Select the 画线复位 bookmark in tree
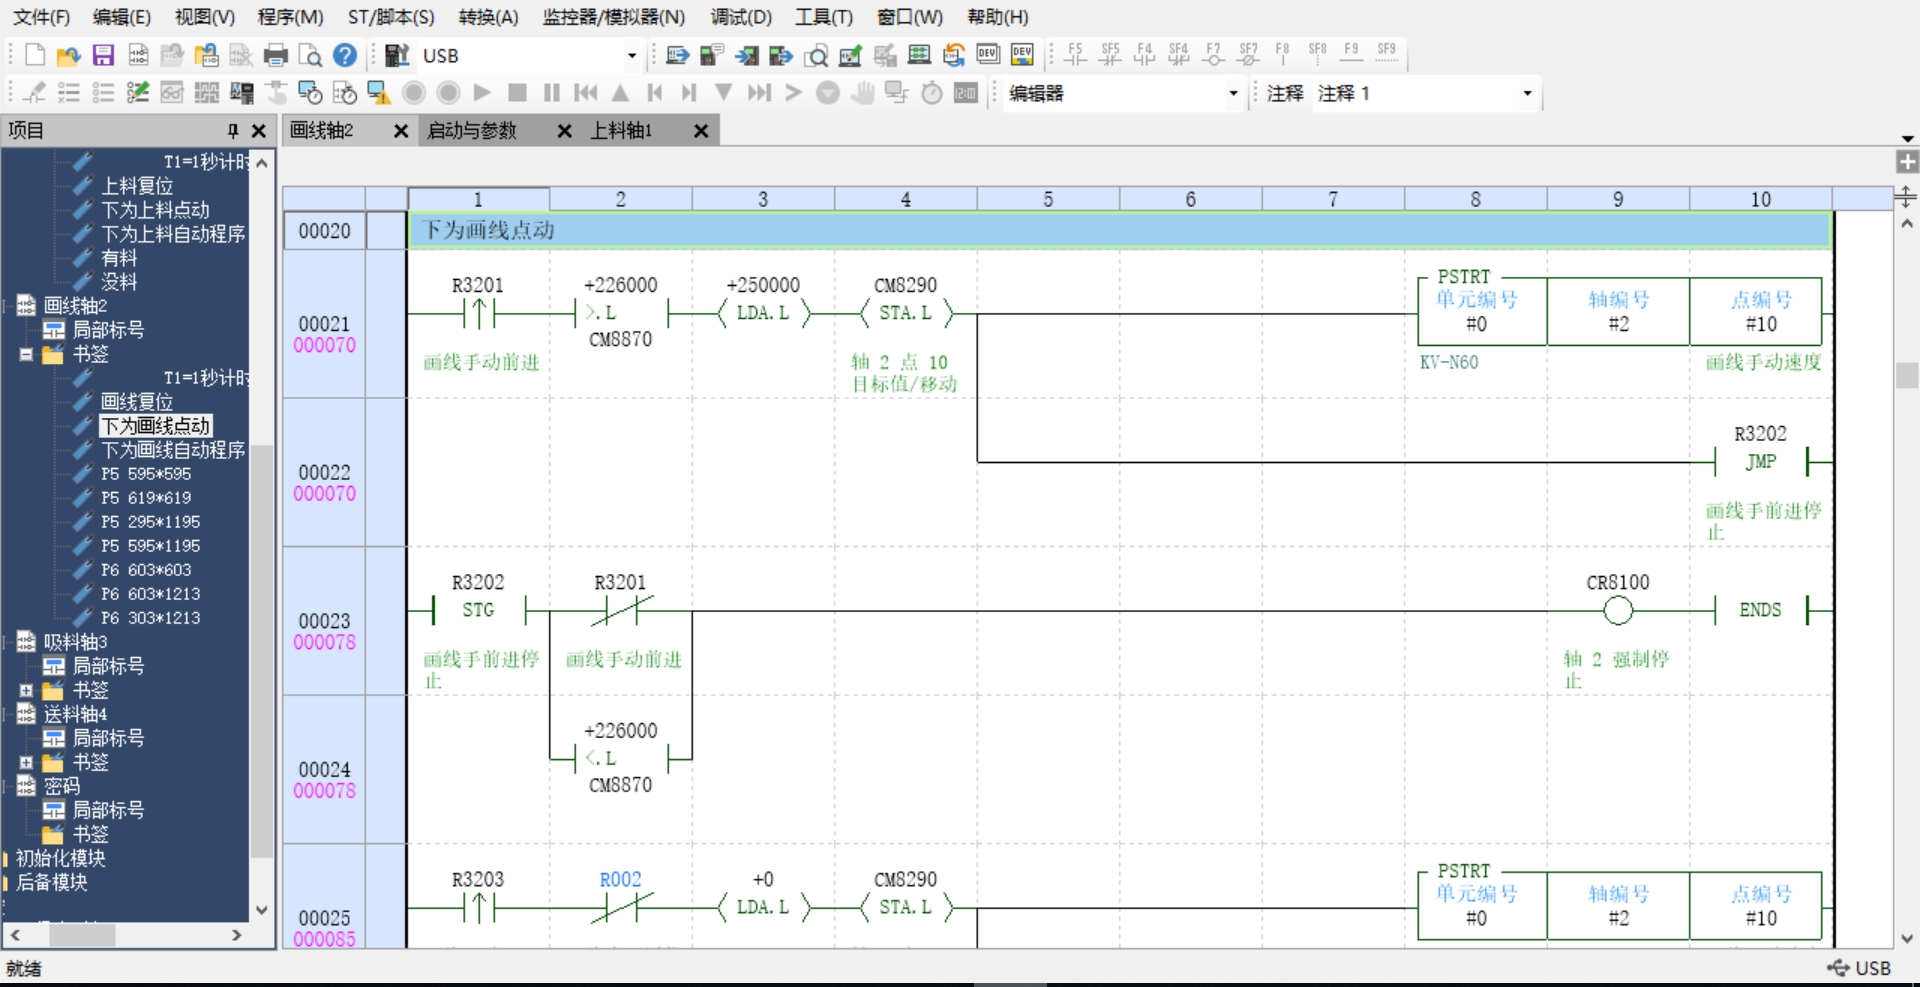This screenshot has height=987, width=1920. click(x=137, y=402)
